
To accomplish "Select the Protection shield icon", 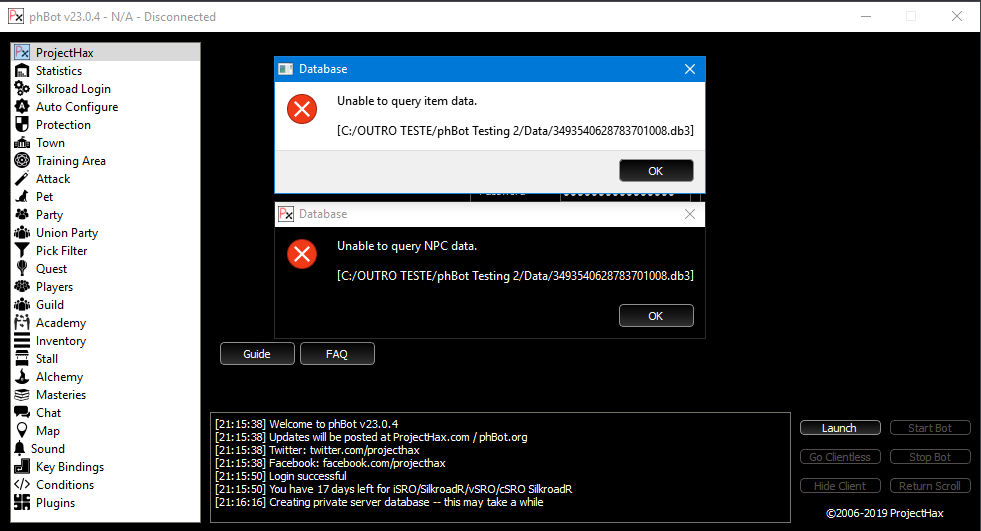I will click(x=22, y=125).
